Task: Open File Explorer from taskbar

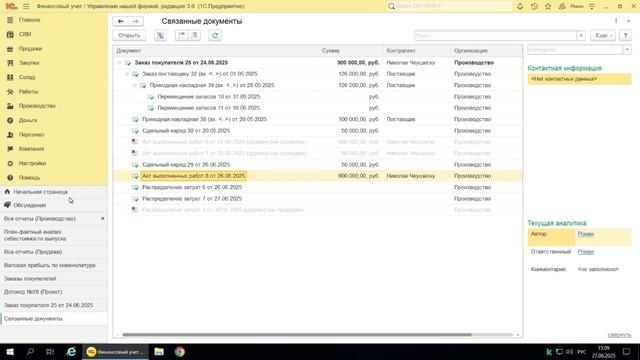Action: (x=159, y=351)
